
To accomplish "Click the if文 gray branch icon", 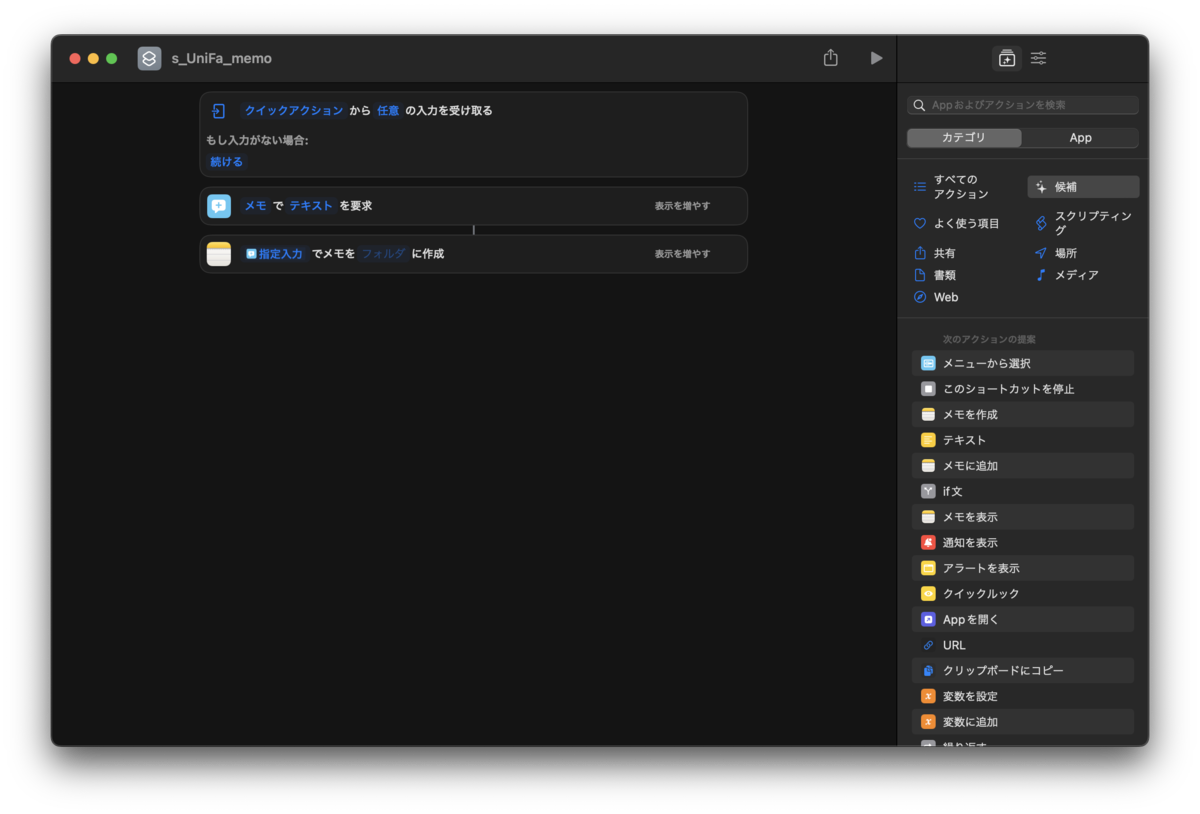I will [x=928, y=491].
